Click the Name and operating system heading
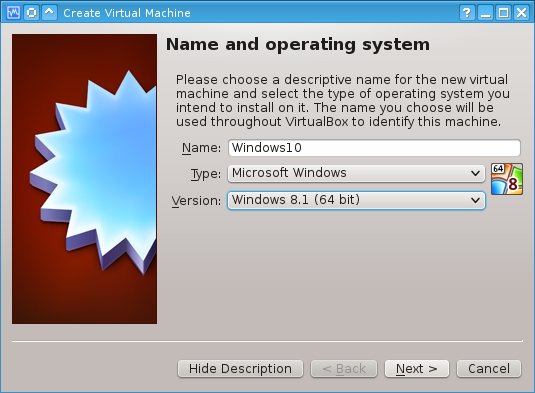Screen dimensions: 535x393 pos(298,45)
